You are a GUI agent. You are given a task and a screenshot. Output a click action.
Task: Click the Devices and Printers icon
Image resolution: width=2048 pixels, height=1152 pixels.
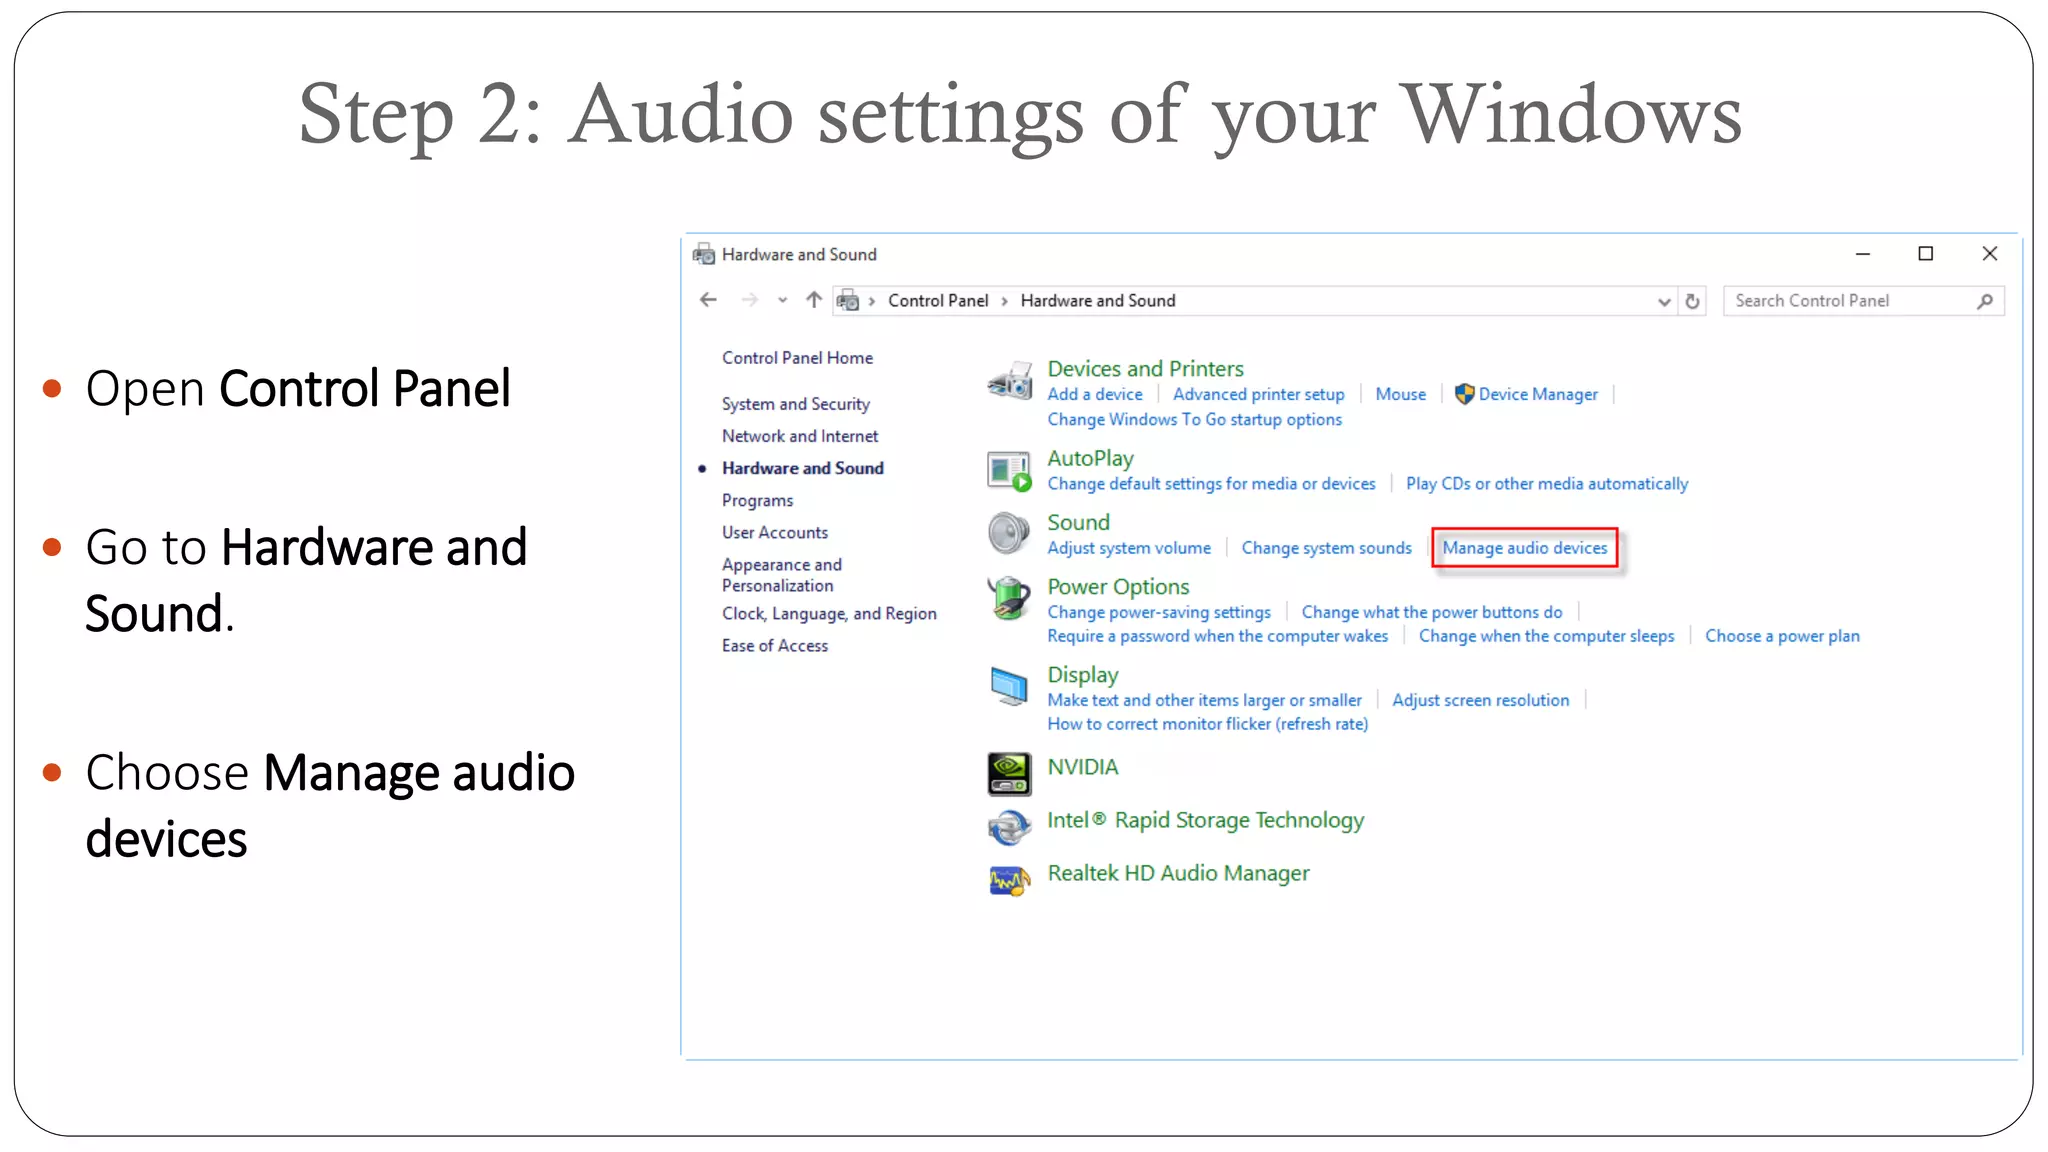tap(1010, 381)
